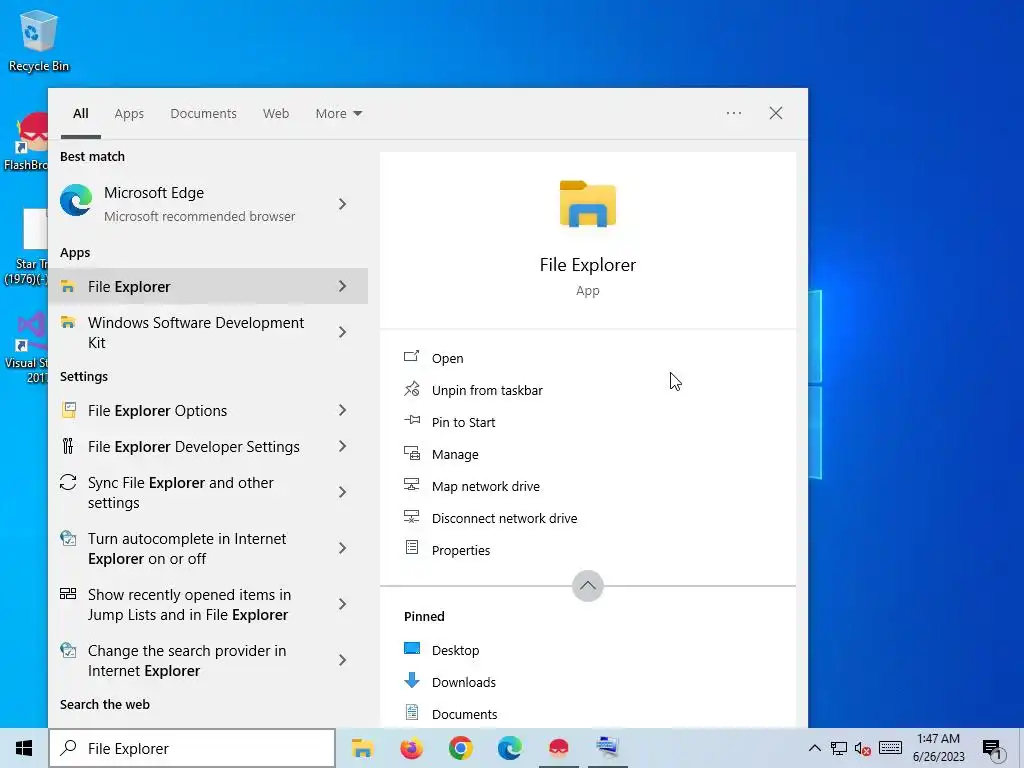Open File Explorer Developer Settings entry
This screenshot has width=1024, height=768.
208,446
